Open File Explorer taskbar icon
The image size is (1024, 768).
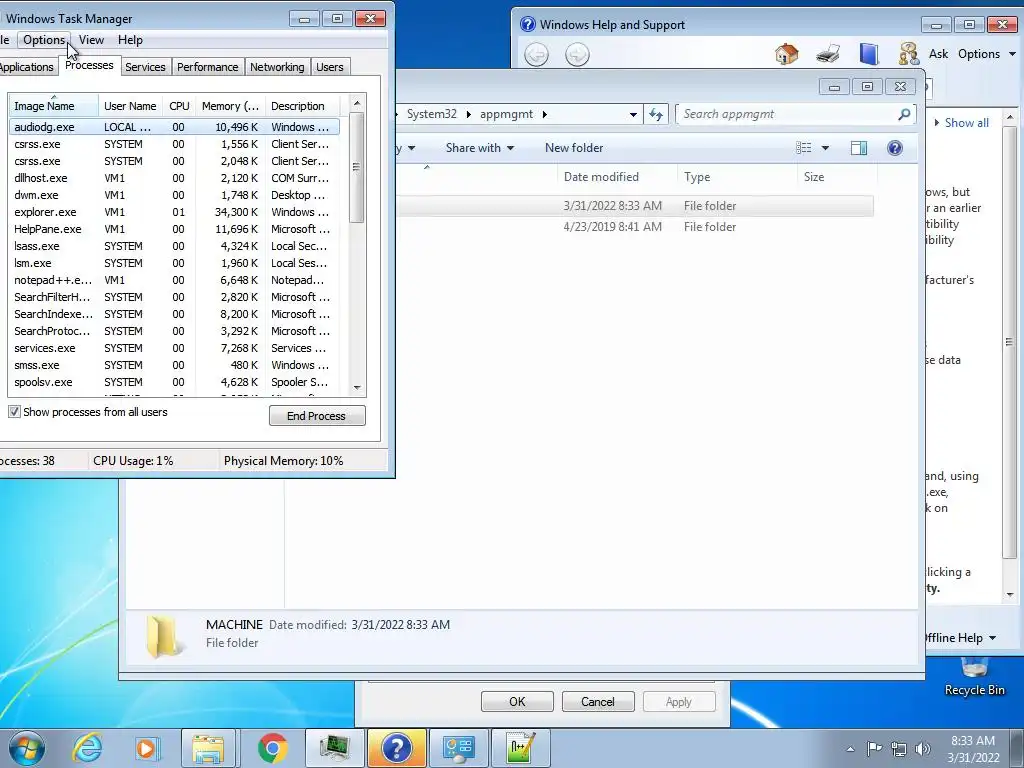pyautogui.click(x=208, y=748)
